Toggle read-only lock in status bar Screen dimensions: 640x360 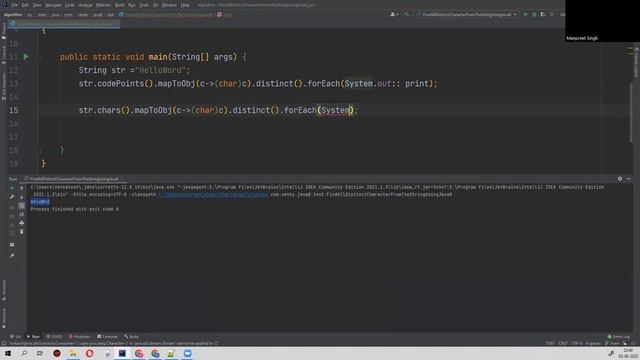624,343
